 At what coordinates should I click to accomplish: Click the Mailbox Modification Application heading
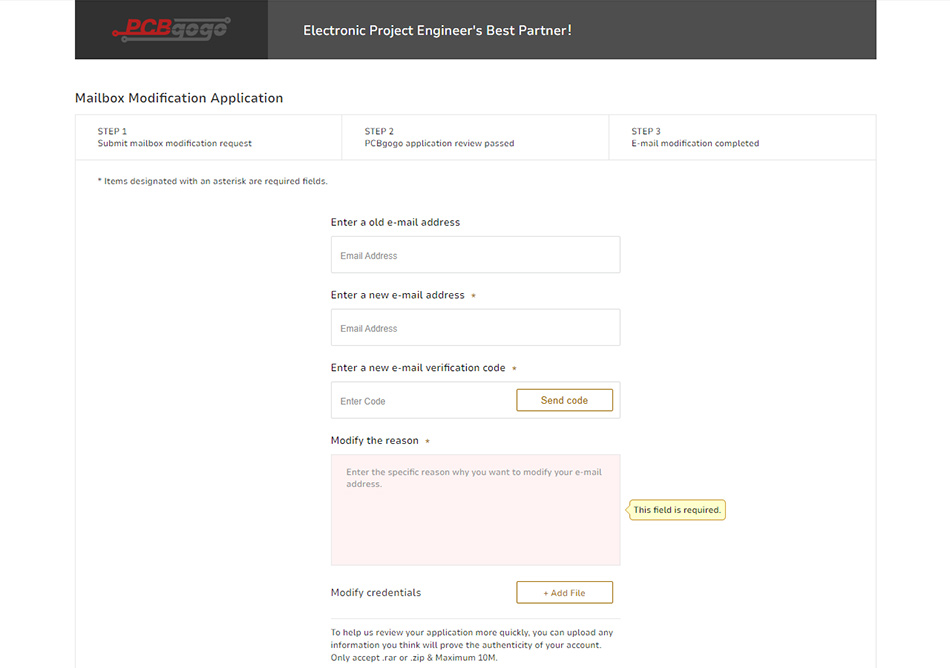179,98
